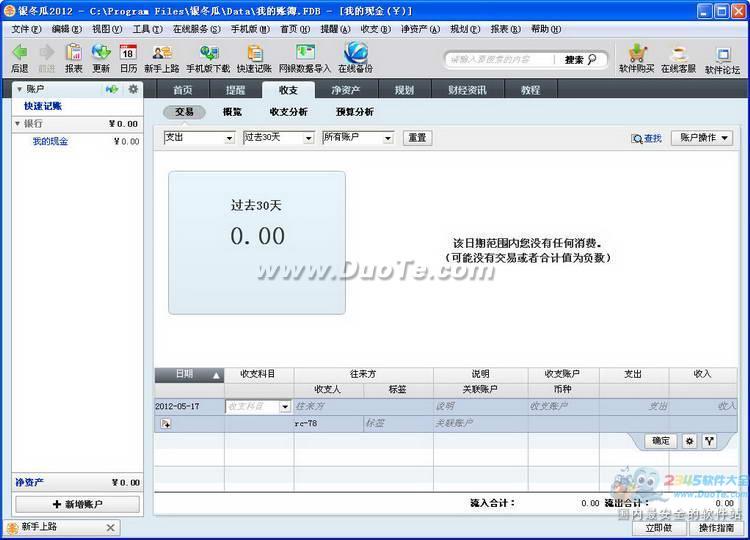Viewport: 750px width, 540px height.
Task: Collapse the 银行 account group
Action: tap(17, 124)
